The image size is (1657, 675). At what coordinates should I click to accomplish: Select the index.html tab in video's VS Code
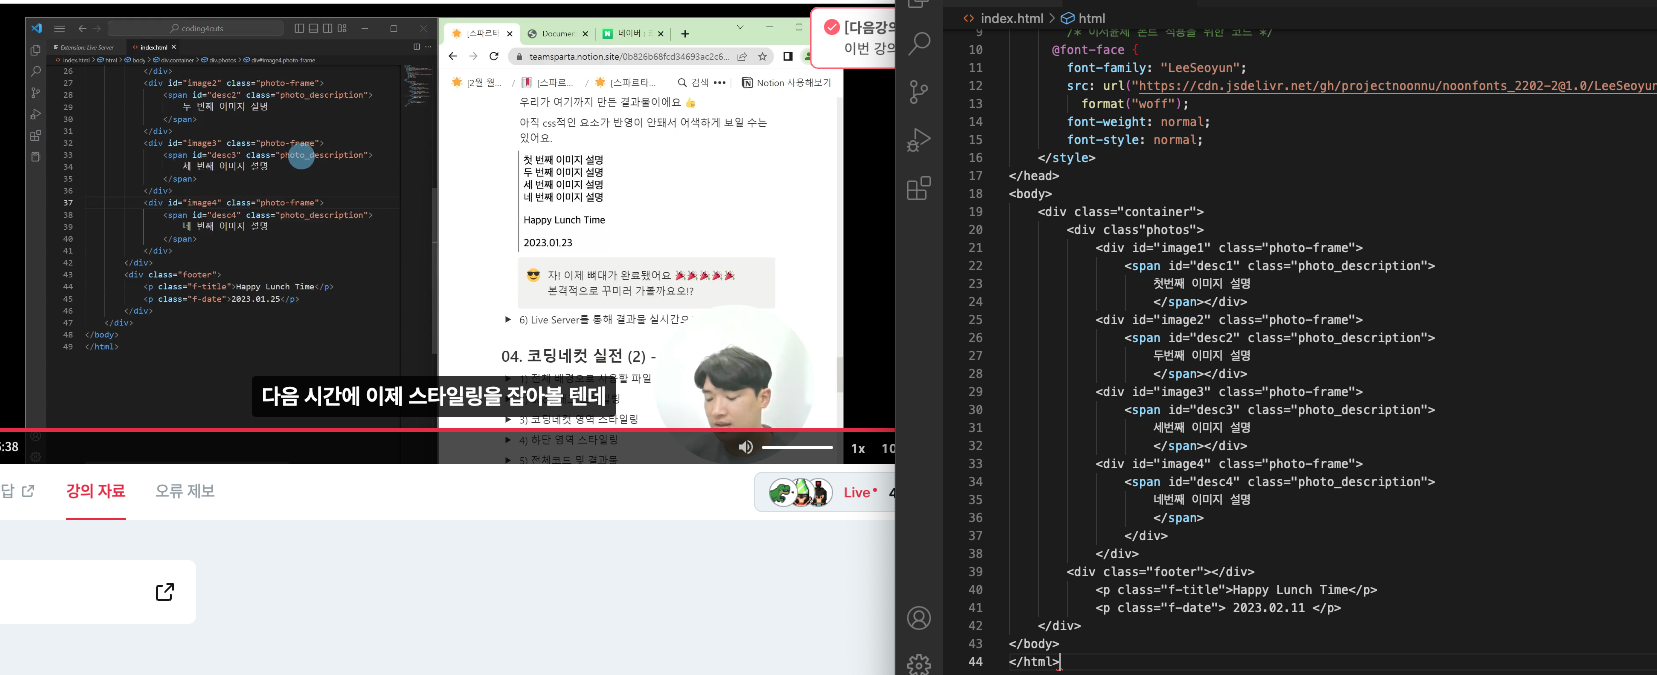[151, 47]
